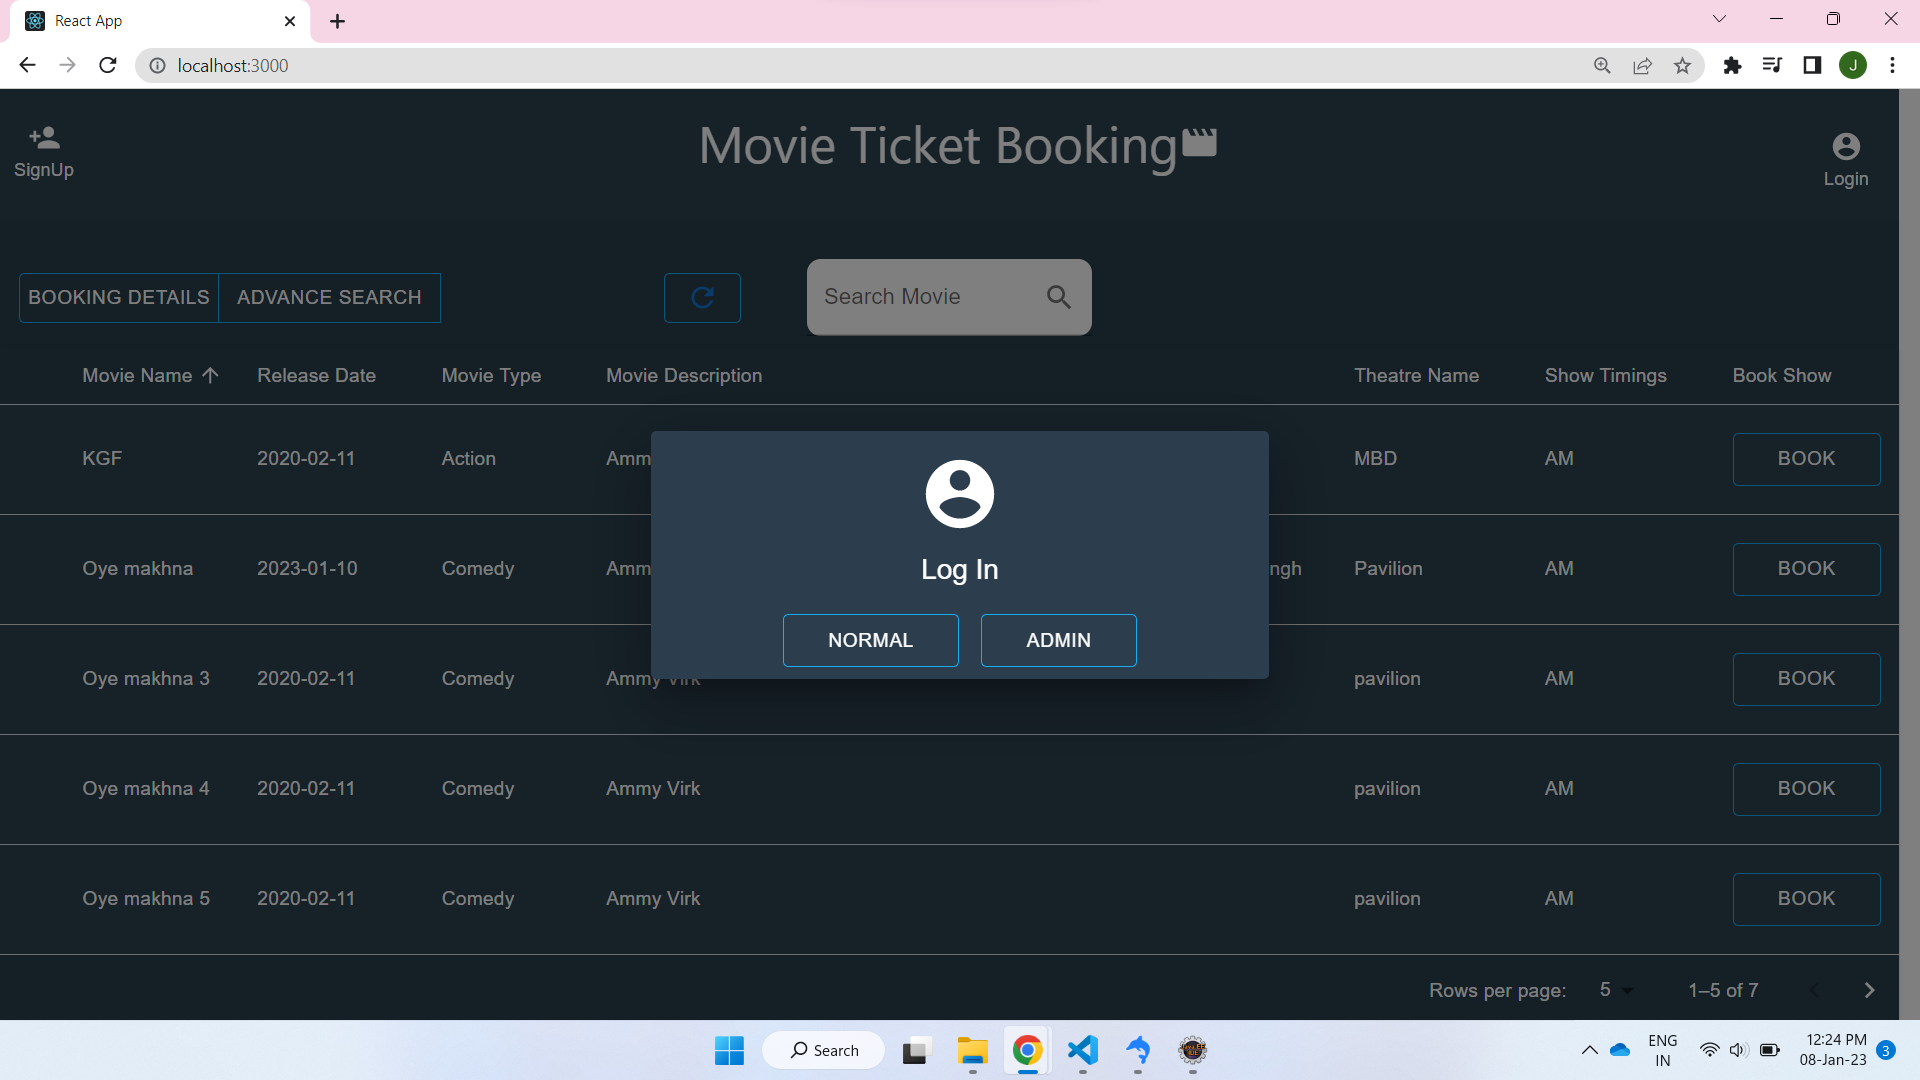Image resolution: width=1920 pixels, height=1080 pixels.
Task: Toggle the bookmark star for this page
Action: (x=1683, y=65)
